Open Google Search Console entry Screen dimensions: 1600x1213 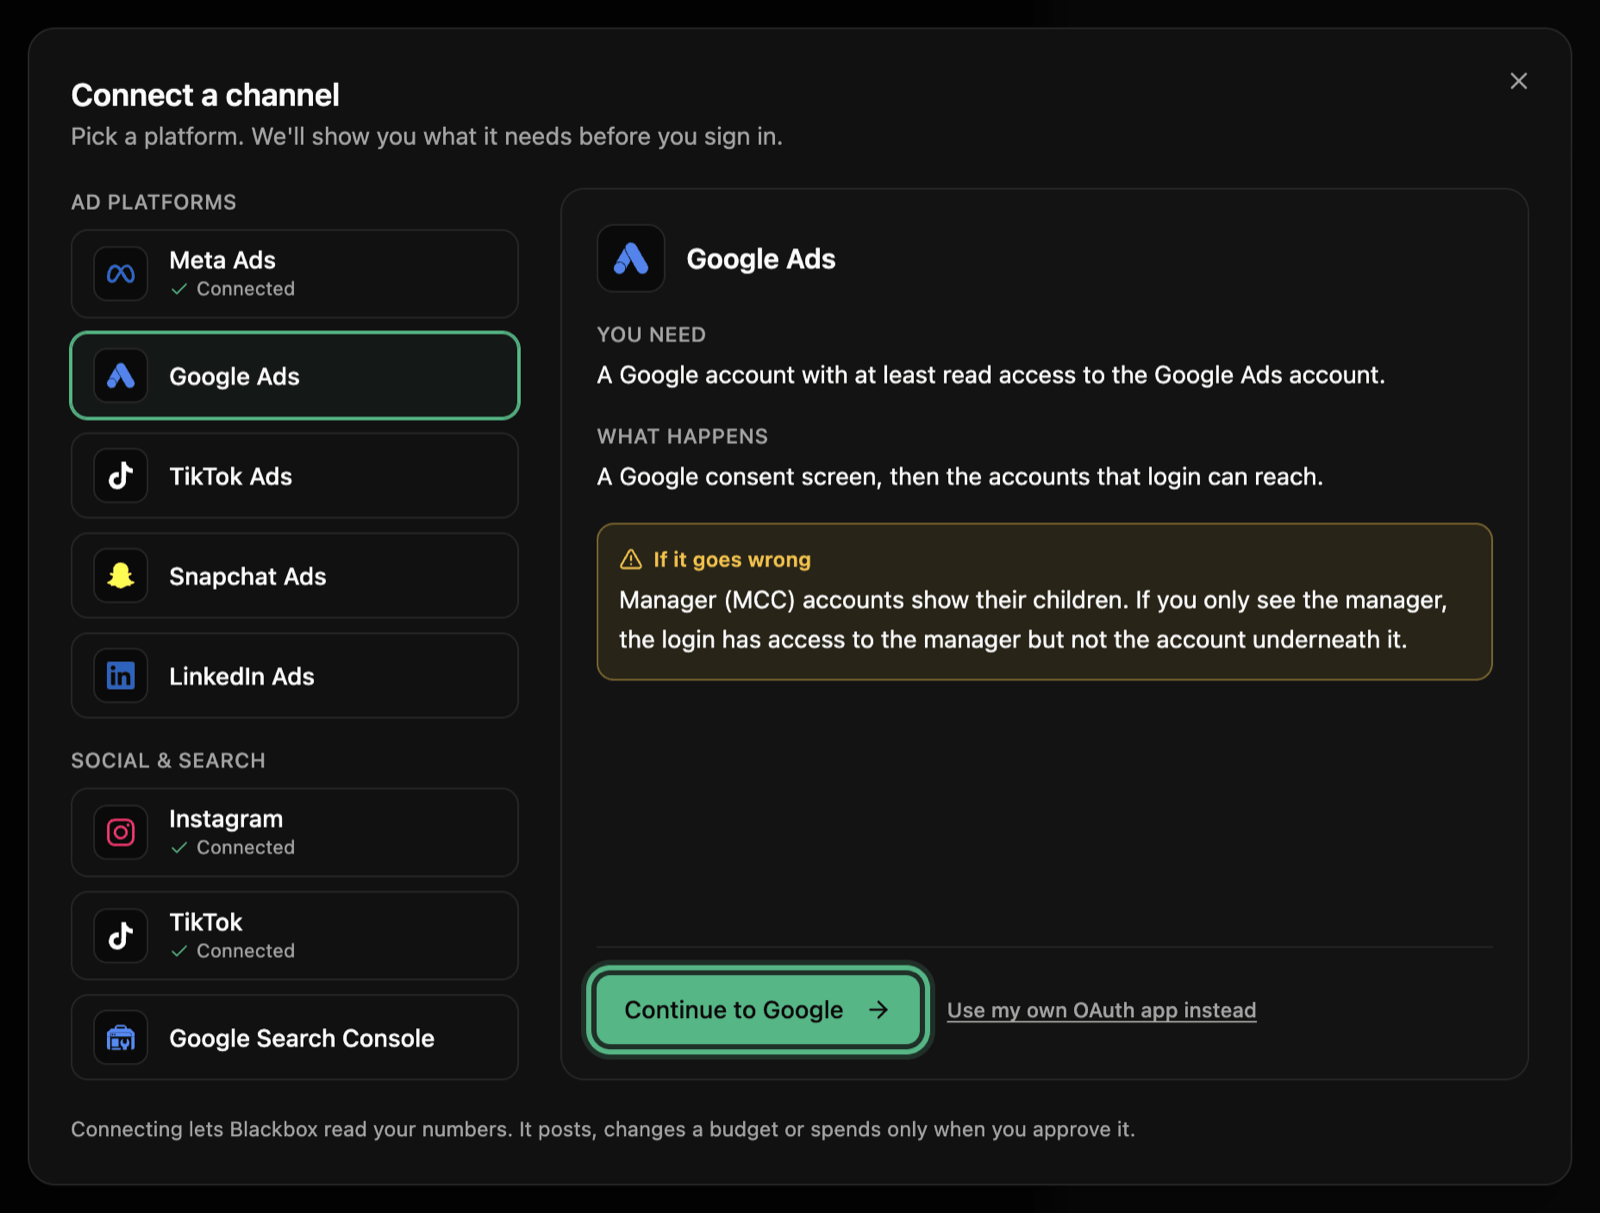tap(295, 1038)
